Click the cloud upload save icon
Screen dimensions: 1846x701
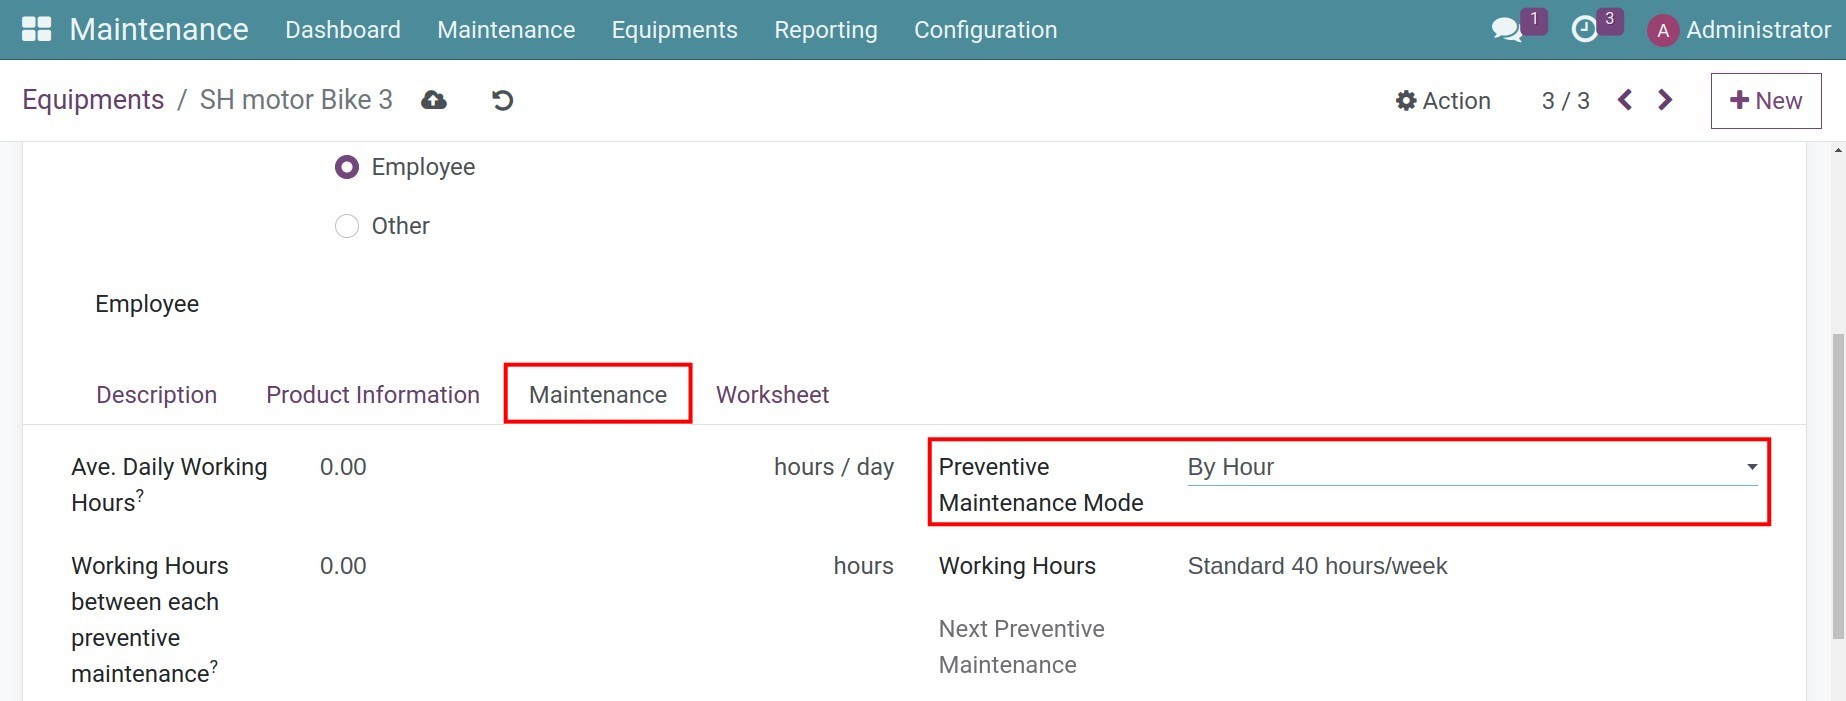[434, 100]
